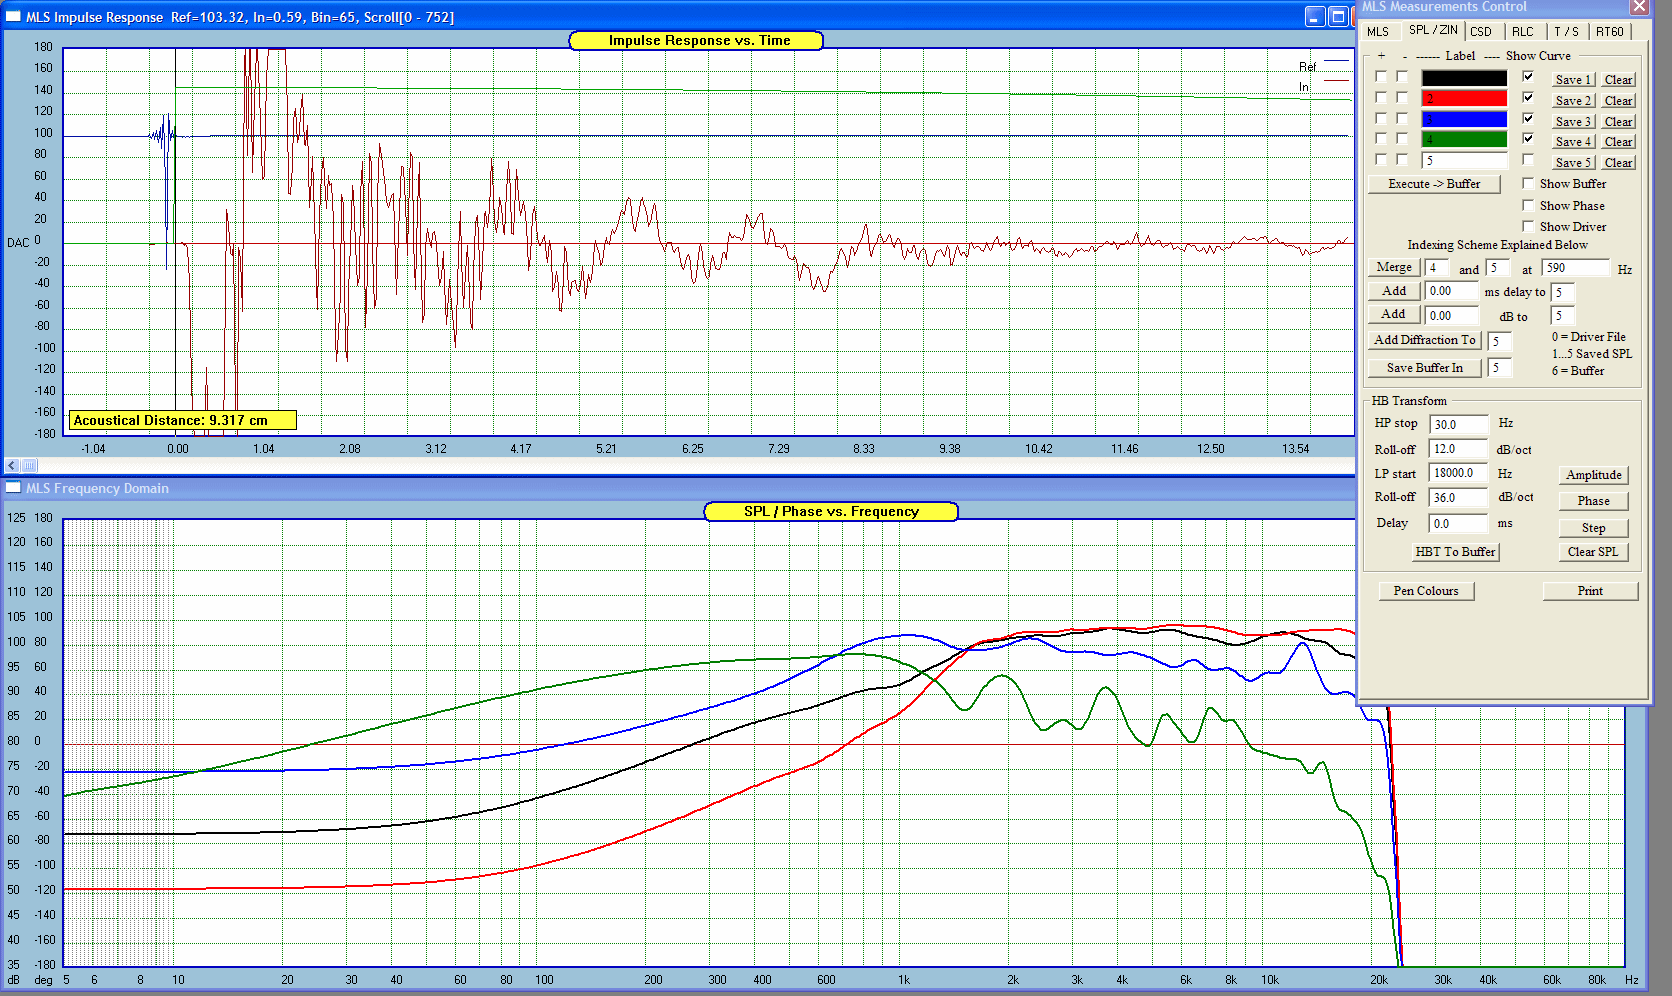Image resolution: width=1672 pixels, height=996 pixels.
Task: Click the Roll-off field showing 36.0
Action: [1459, 498]
